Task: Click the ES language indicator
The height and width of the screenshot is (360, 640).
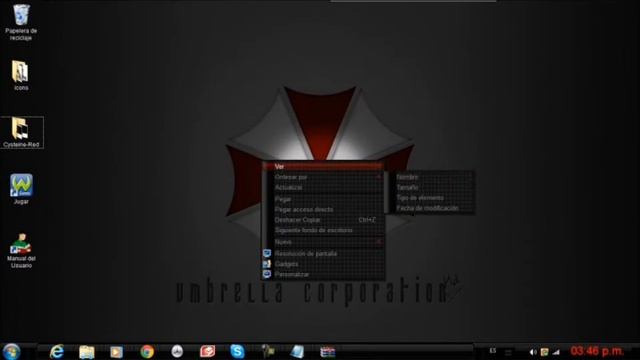Action: click(x=493, y=351)
